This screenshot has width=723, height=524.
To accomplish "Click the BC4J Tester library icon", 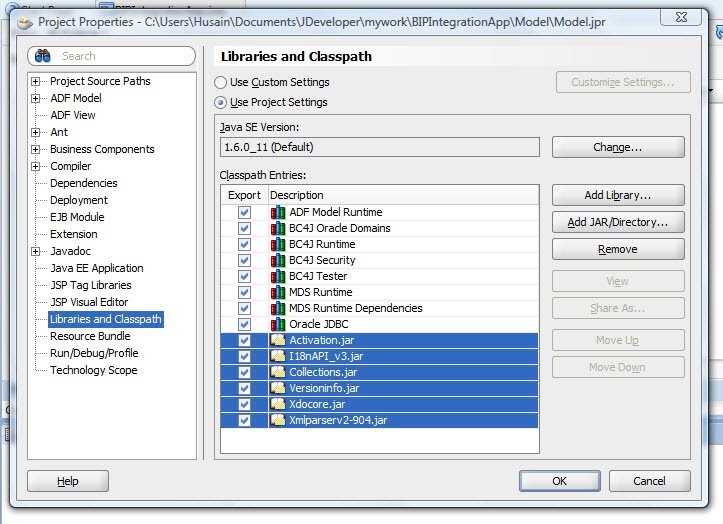I will [x=278, y=276].
